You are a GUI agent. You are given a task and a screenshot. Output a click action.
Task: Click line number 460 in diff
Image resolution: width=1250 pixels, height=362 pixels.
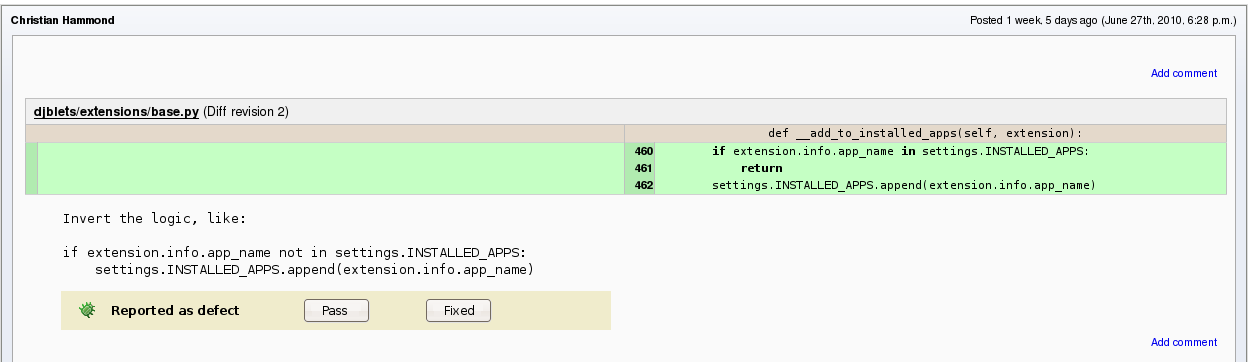click(x=643, y=151)
